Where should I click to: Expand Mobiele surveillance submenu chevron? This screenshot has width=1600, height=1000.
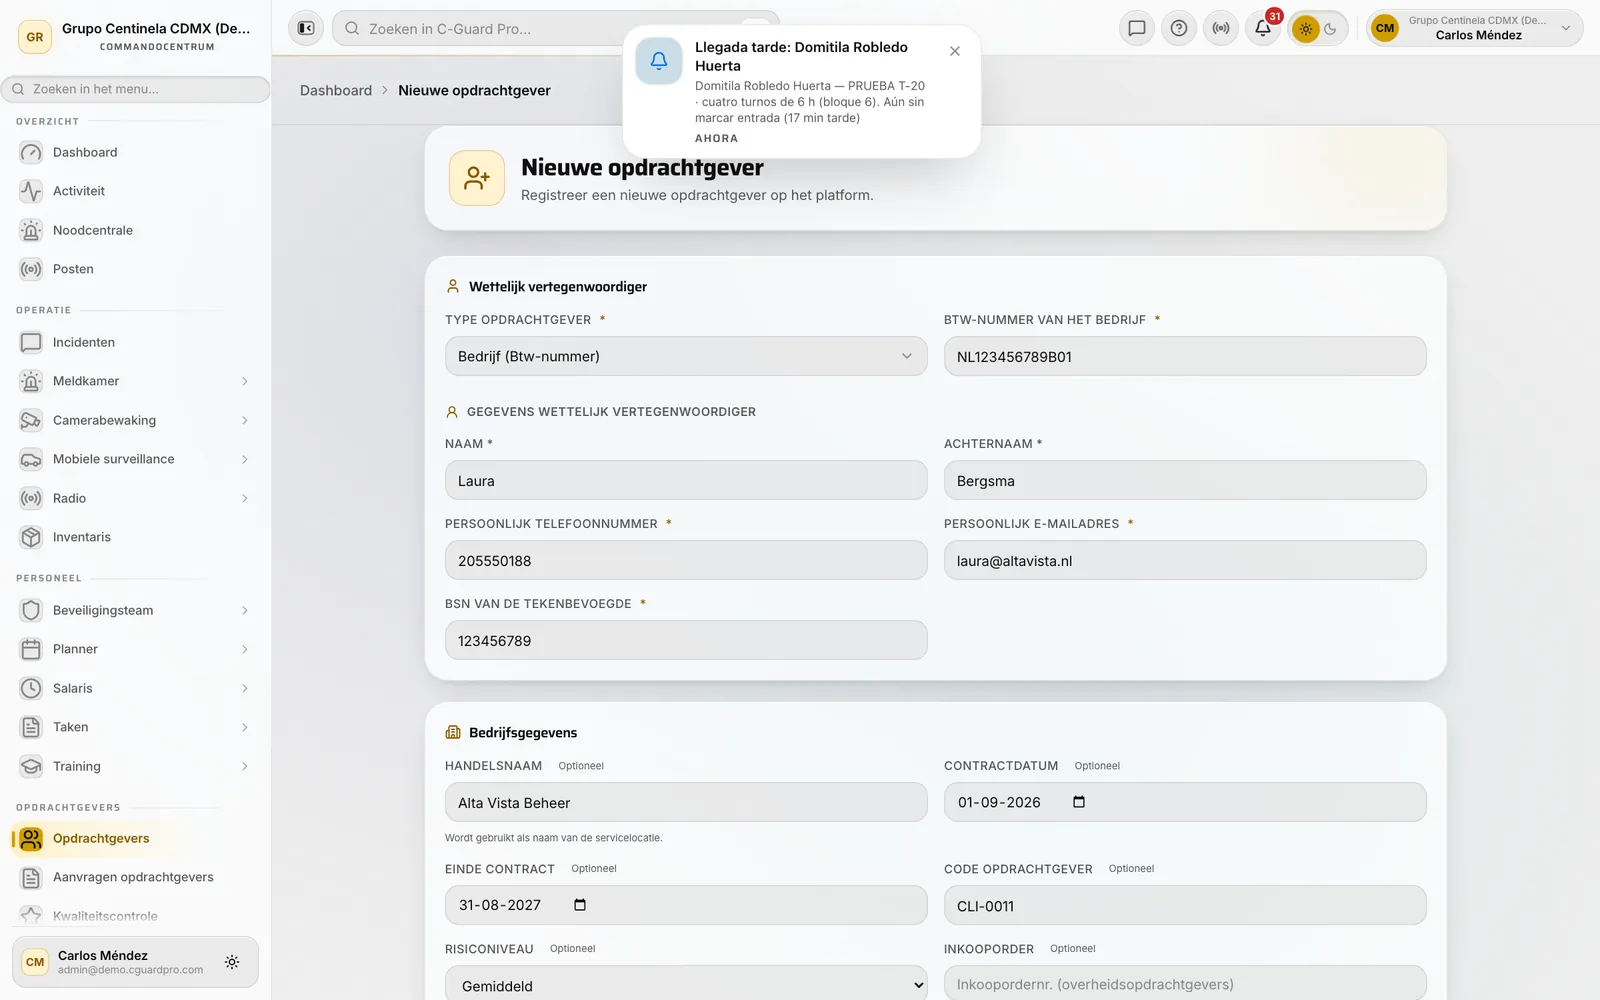[244, 459]
